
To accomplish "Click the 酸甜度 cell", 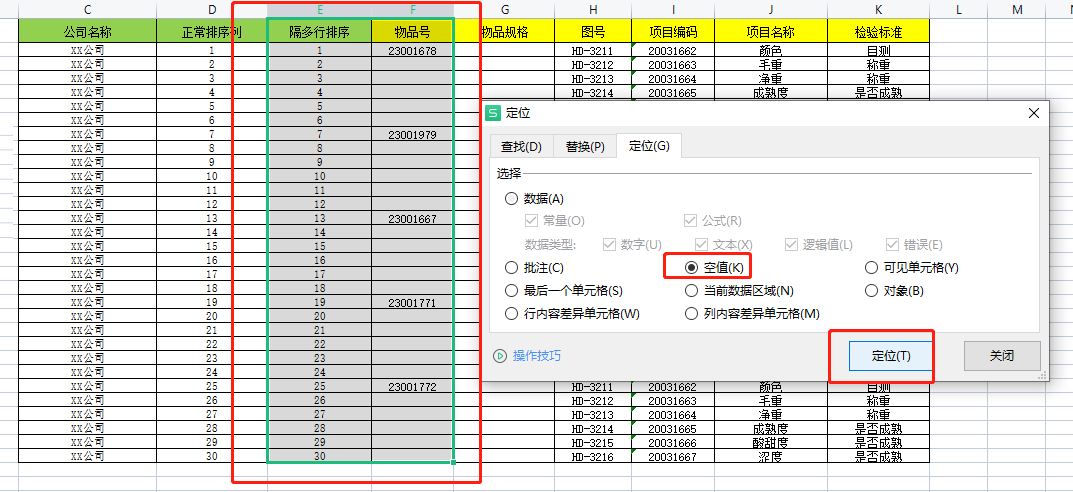I will (771, 443).
